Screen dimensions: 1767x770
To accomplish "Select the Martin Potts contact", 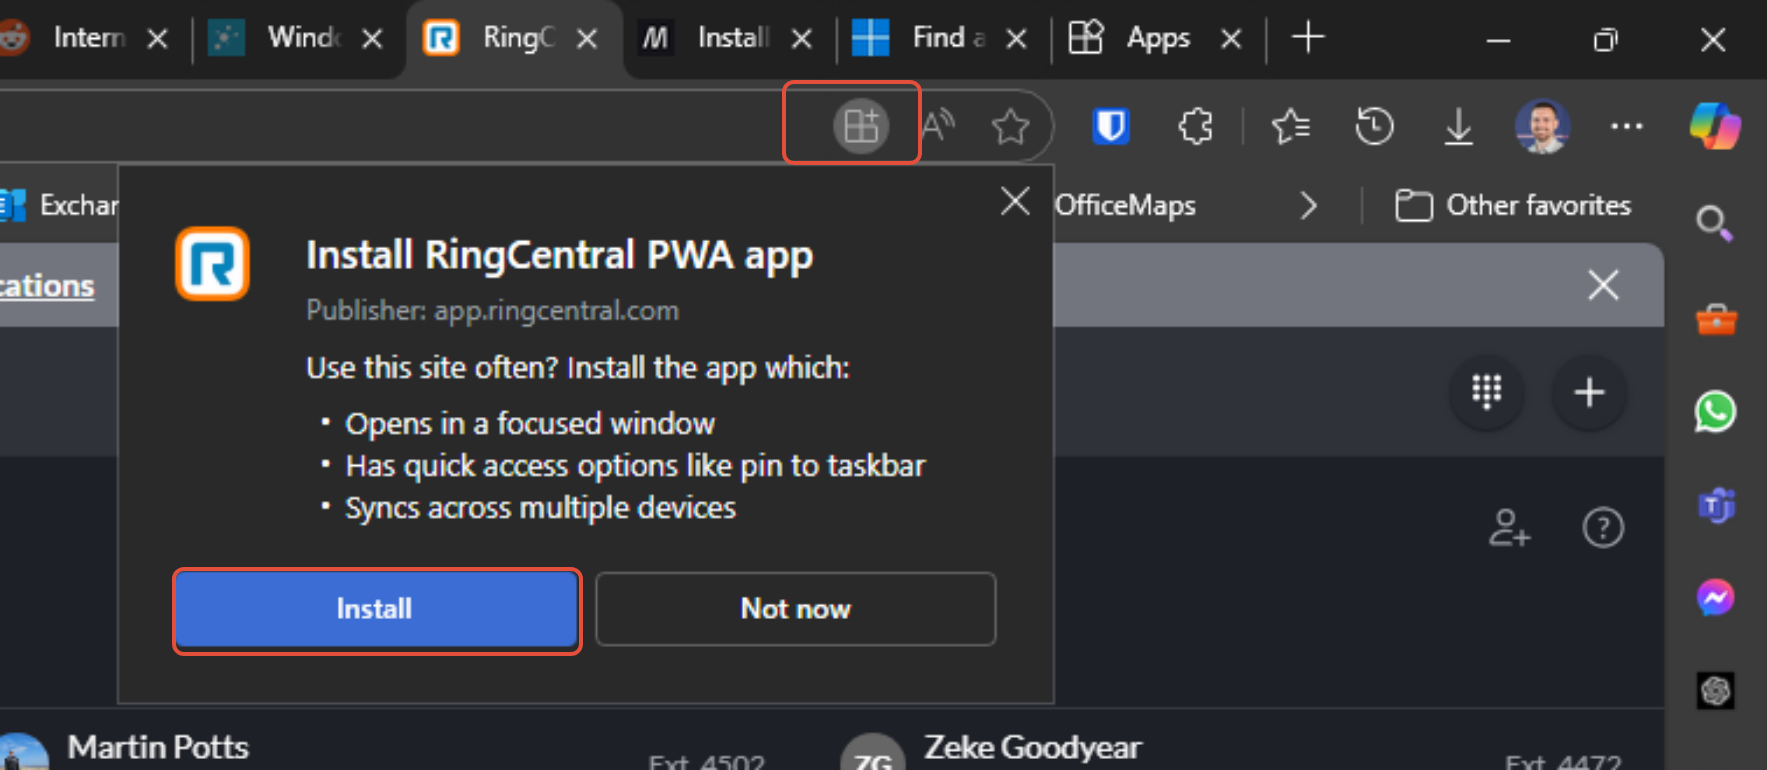I will click(x=158, y=747).
